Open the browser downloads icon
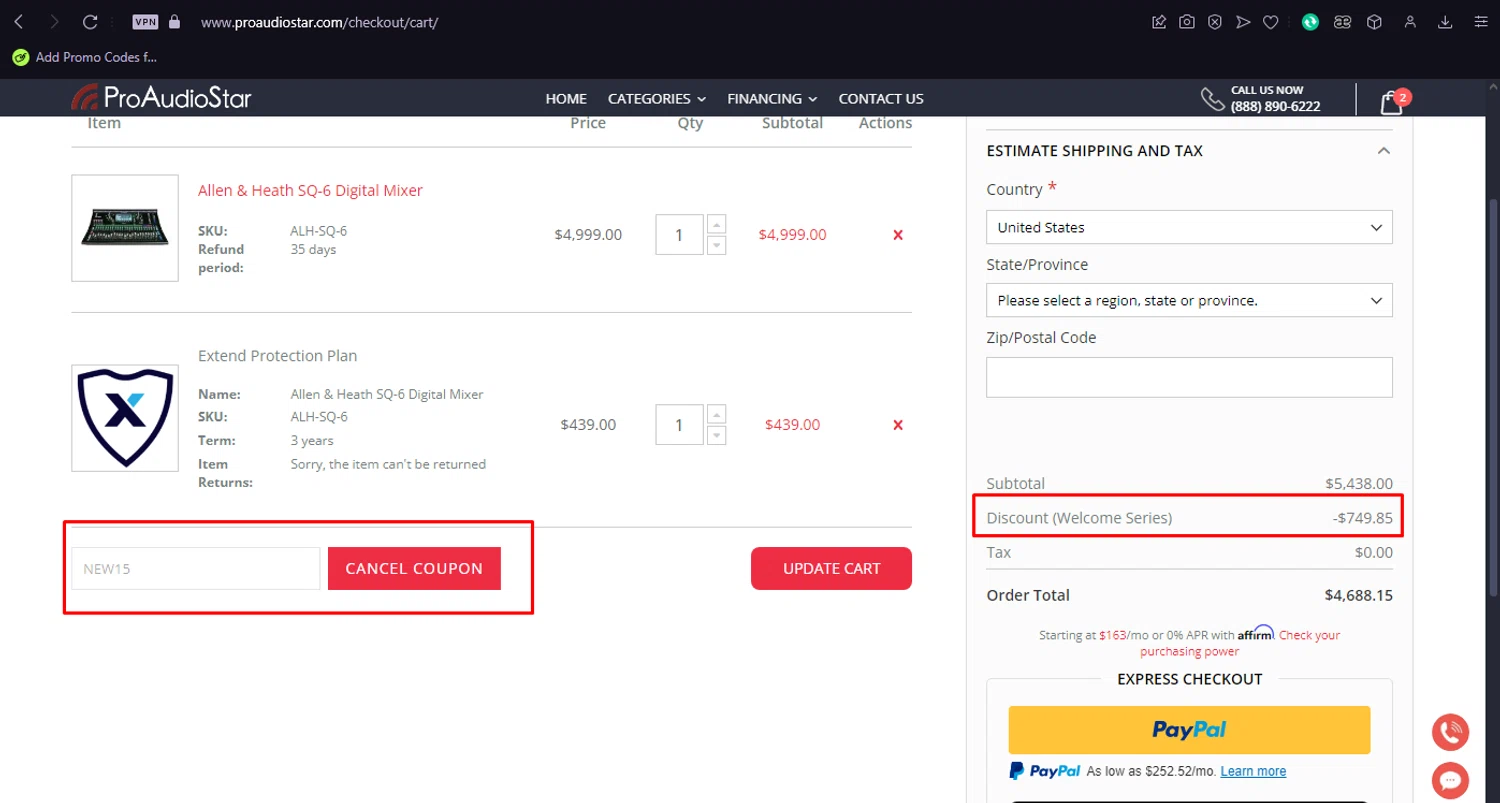 coord(1445,22)
